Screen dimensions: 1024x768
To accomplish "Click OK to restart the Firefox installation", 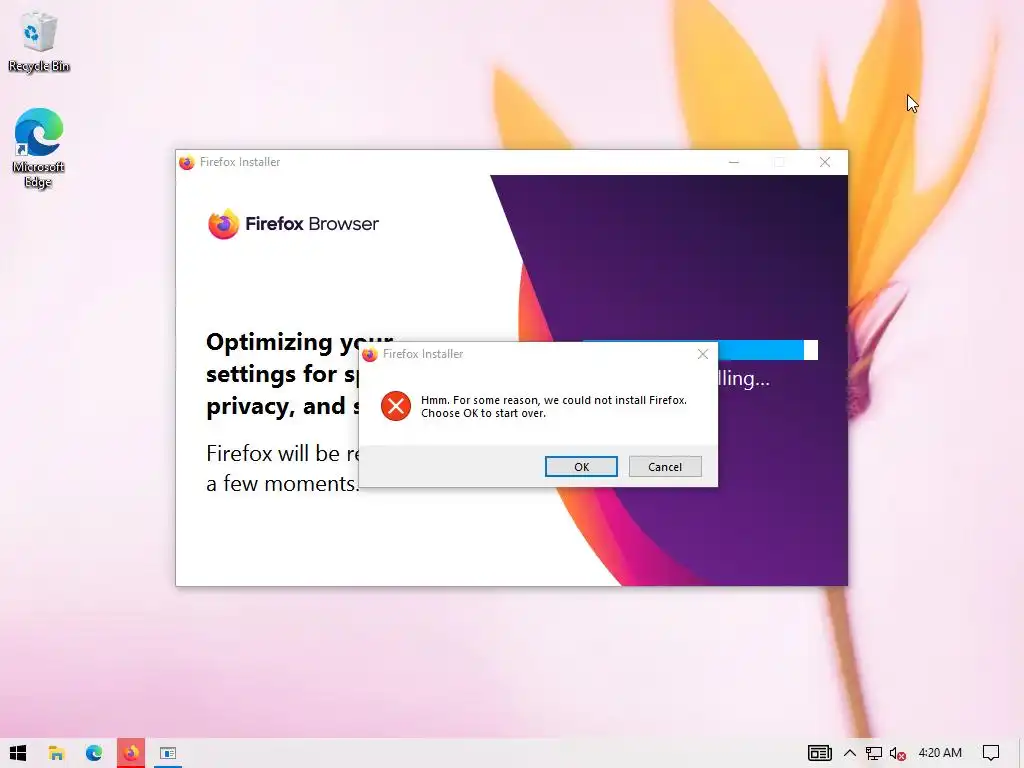I will coord(581,467).
